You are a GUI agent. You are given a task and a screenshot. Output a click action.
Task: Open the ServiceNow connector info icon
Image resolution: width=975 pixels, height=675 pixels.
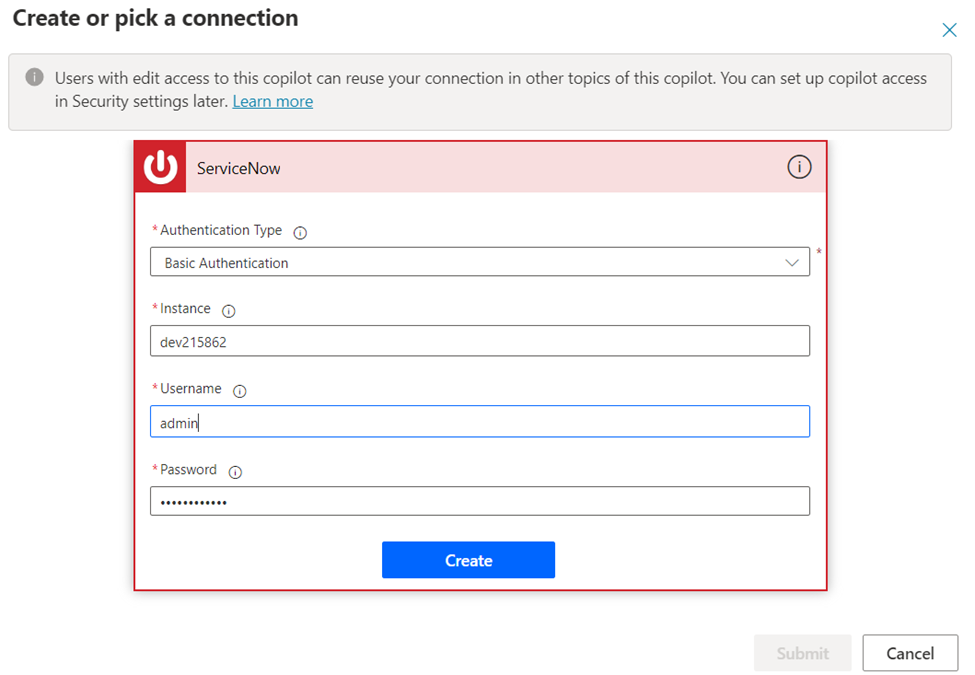pyautogui.click(x=799, y=167)
